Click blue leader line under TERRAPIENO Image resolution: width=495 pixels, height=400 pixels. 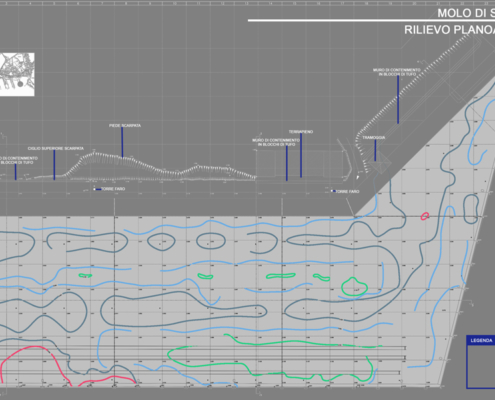click(x=301, y=156)
